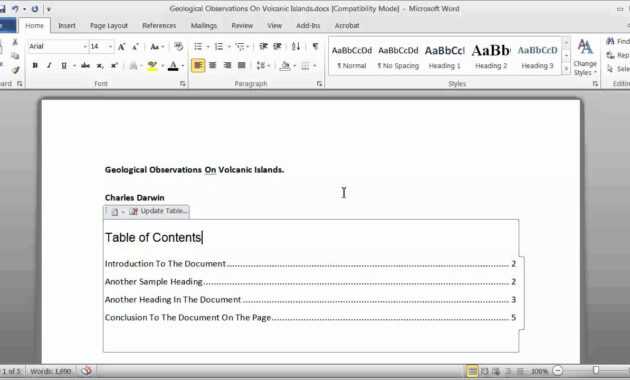
Task: Click the borders icon
Action: point(305,66)
